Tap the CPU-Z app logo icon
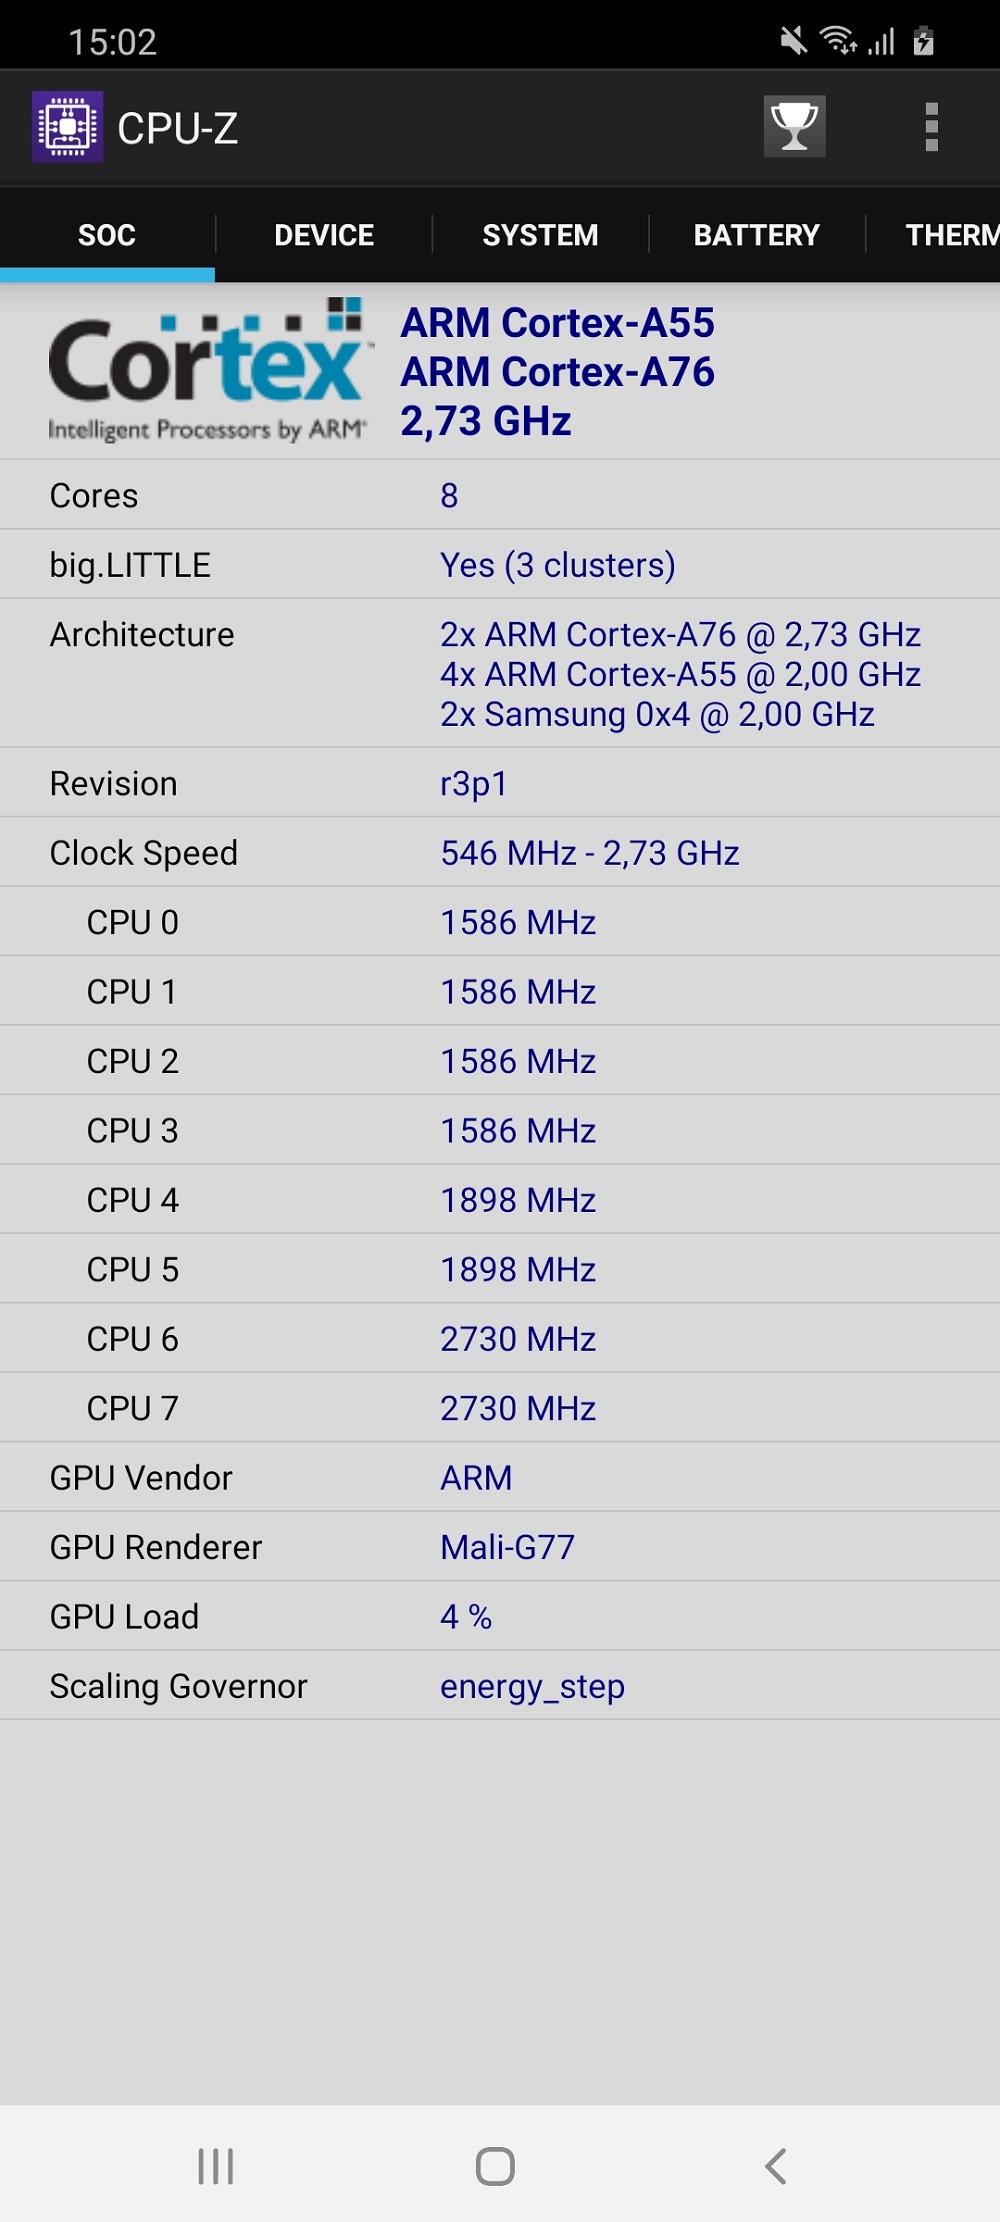1000x2222 pixels. pyautogui.click(x=67, y=127)
